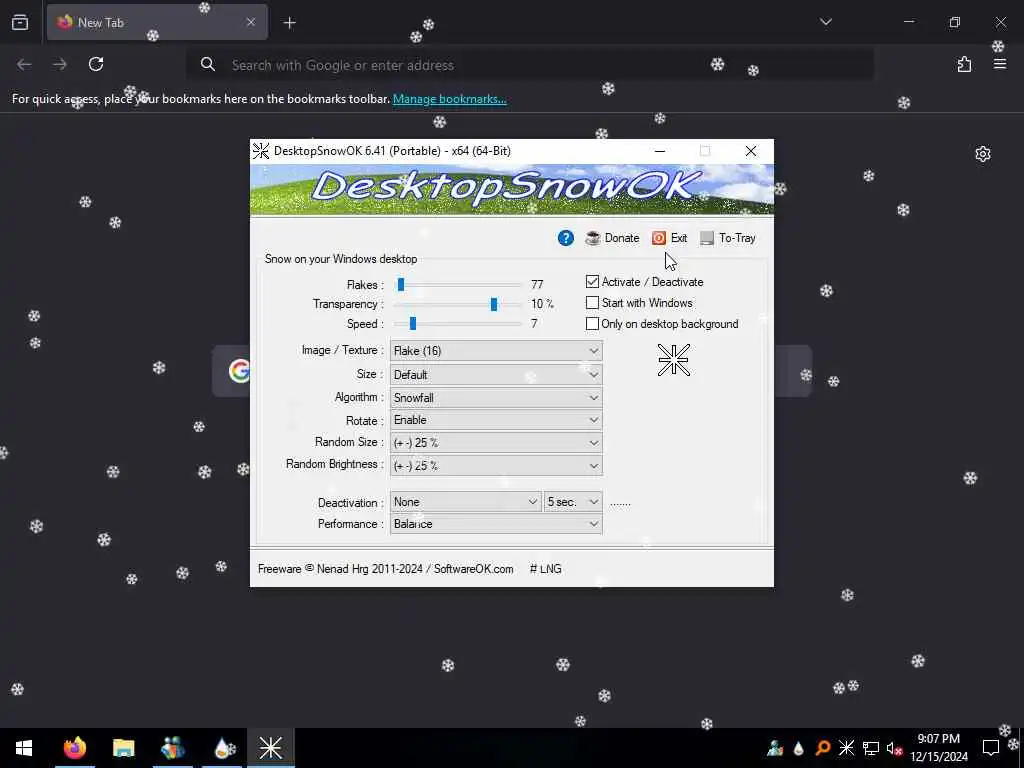
Task: Open a new Firefox tab
Action: pyautogui.click(x=289, y=23)
